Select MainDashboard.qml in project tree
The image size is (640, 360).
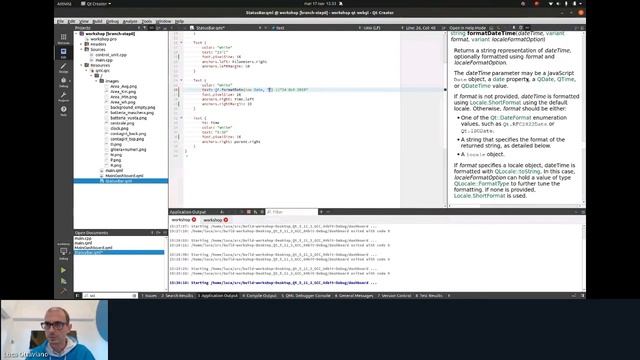124,176
